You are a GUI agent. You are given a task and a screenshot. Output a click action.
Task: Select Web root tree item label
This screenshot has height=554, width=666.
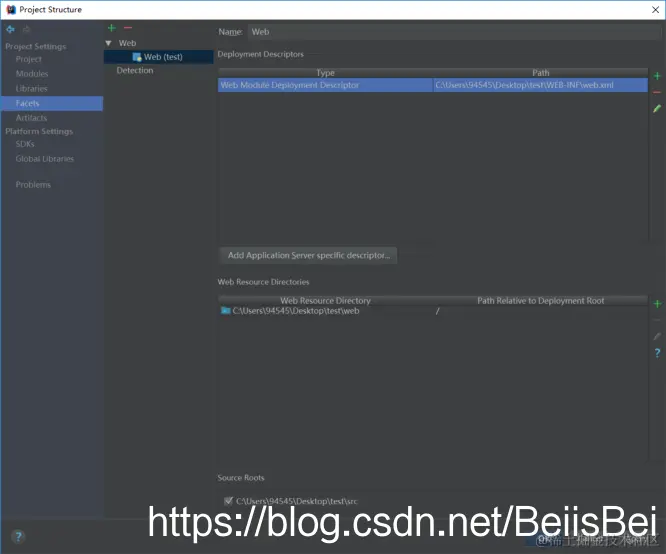coord(127,43)
